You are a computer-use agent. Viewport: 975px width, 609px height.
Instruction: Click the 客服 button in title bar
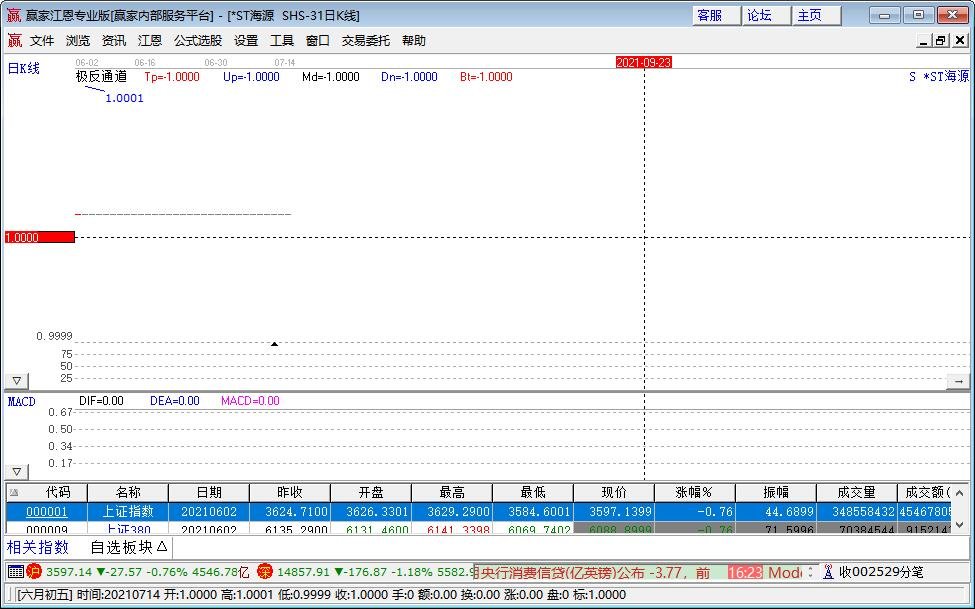click(716, 16)
